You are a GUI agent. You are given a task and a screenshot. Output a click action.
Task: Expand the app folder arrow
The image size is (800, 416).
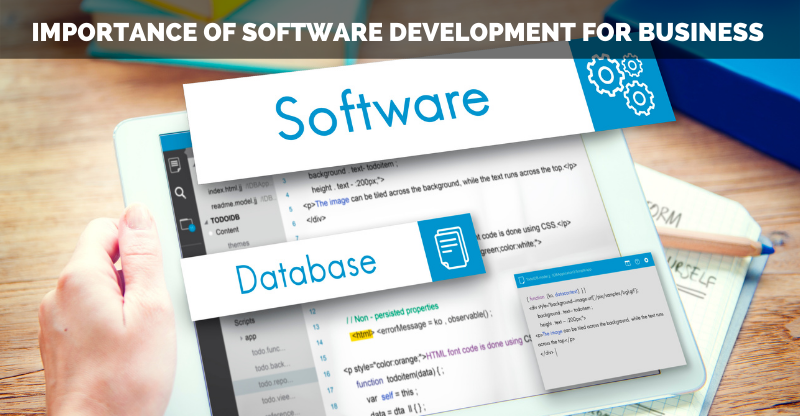pos(242,338)
